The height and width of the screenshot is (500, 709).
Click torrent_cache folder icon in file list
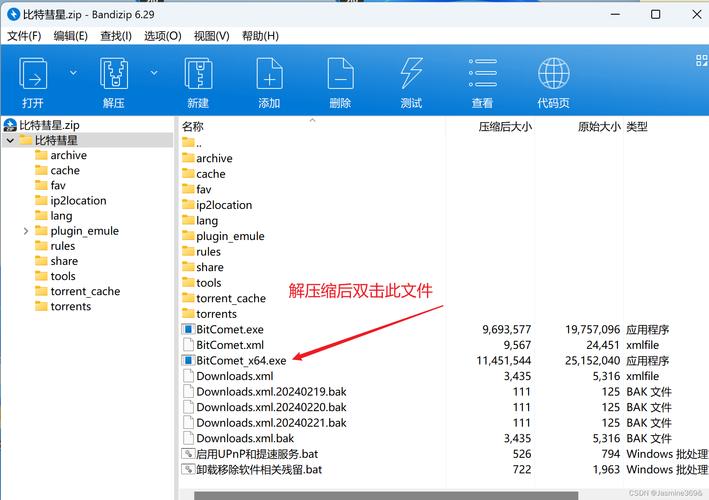(x=188, y=298)
